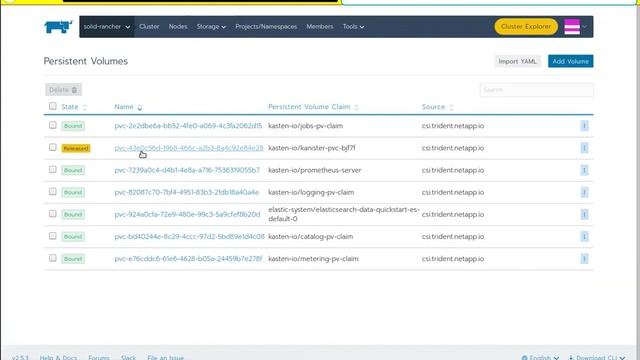Open row actions for prometheus-server
The image size is (640, 360).
(x=584, y=170)
